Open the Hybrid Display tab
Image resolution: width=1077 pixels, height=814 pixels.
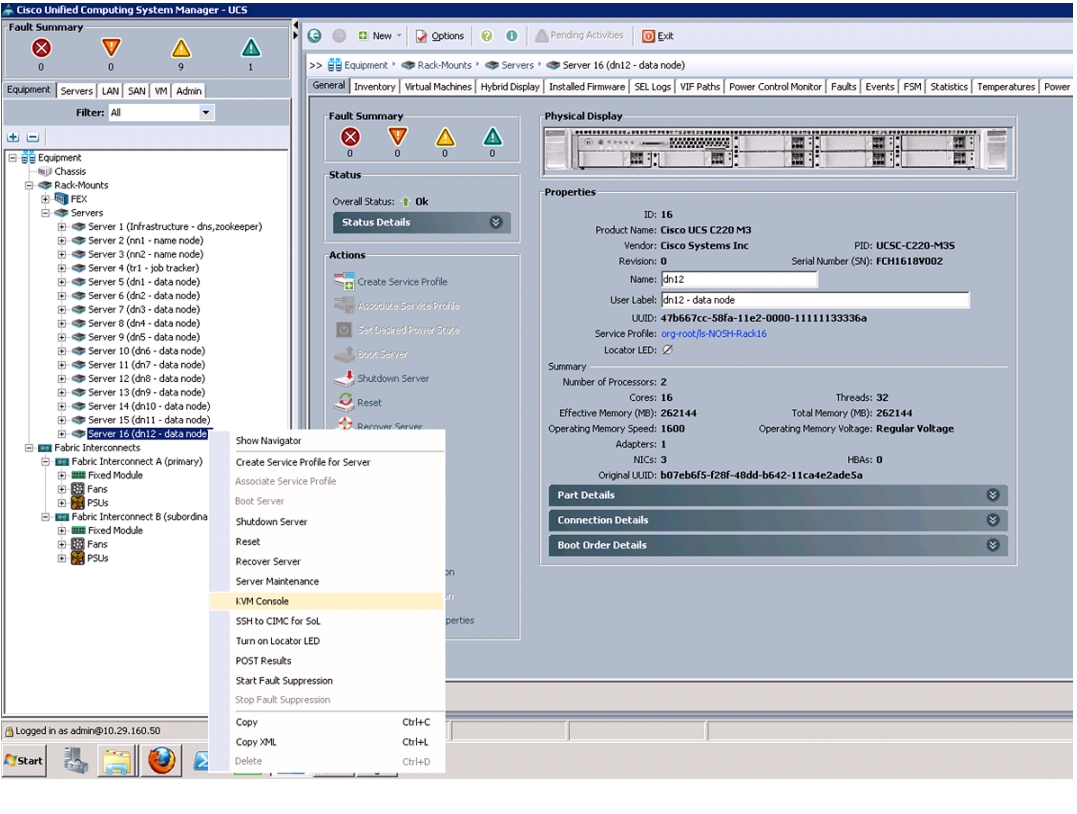coord(510,87)
